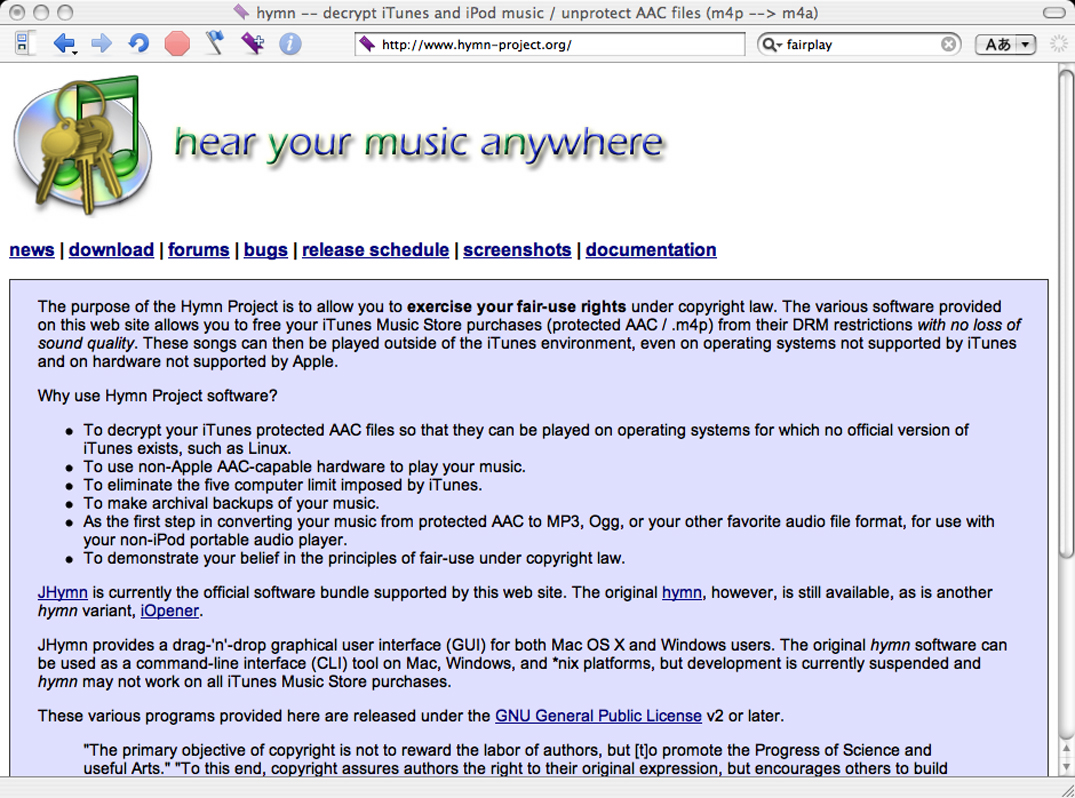1075x798 pixels.
Task: Open the documentation link
Action: [651, 250]
